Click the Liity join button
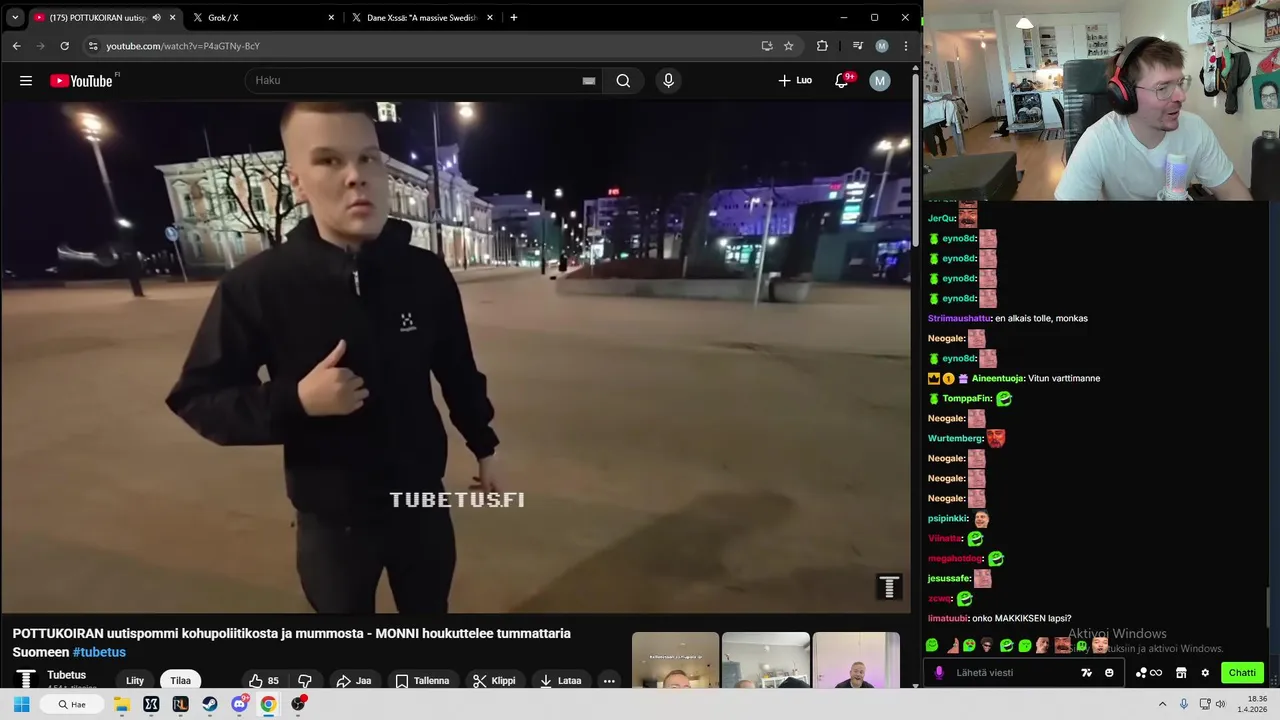This screenshot has height=720, width=1280. (135, 681)
